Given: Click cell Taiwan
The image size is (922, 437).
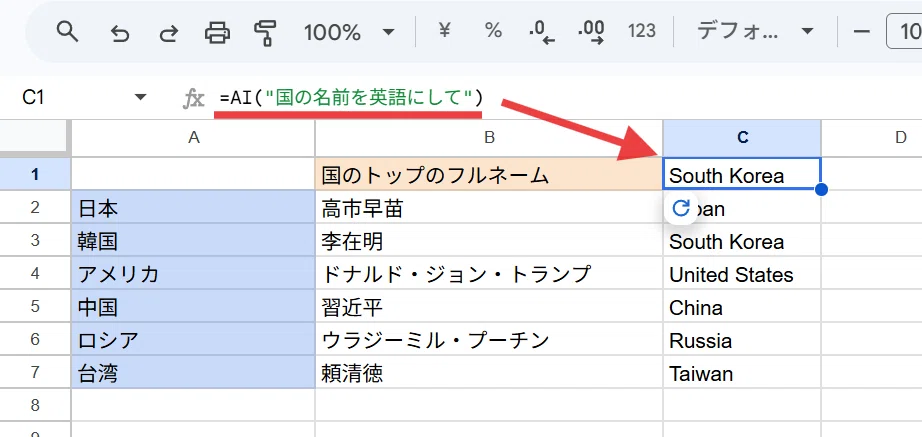Looking at the screenshot, I should (x=742, y=372).
